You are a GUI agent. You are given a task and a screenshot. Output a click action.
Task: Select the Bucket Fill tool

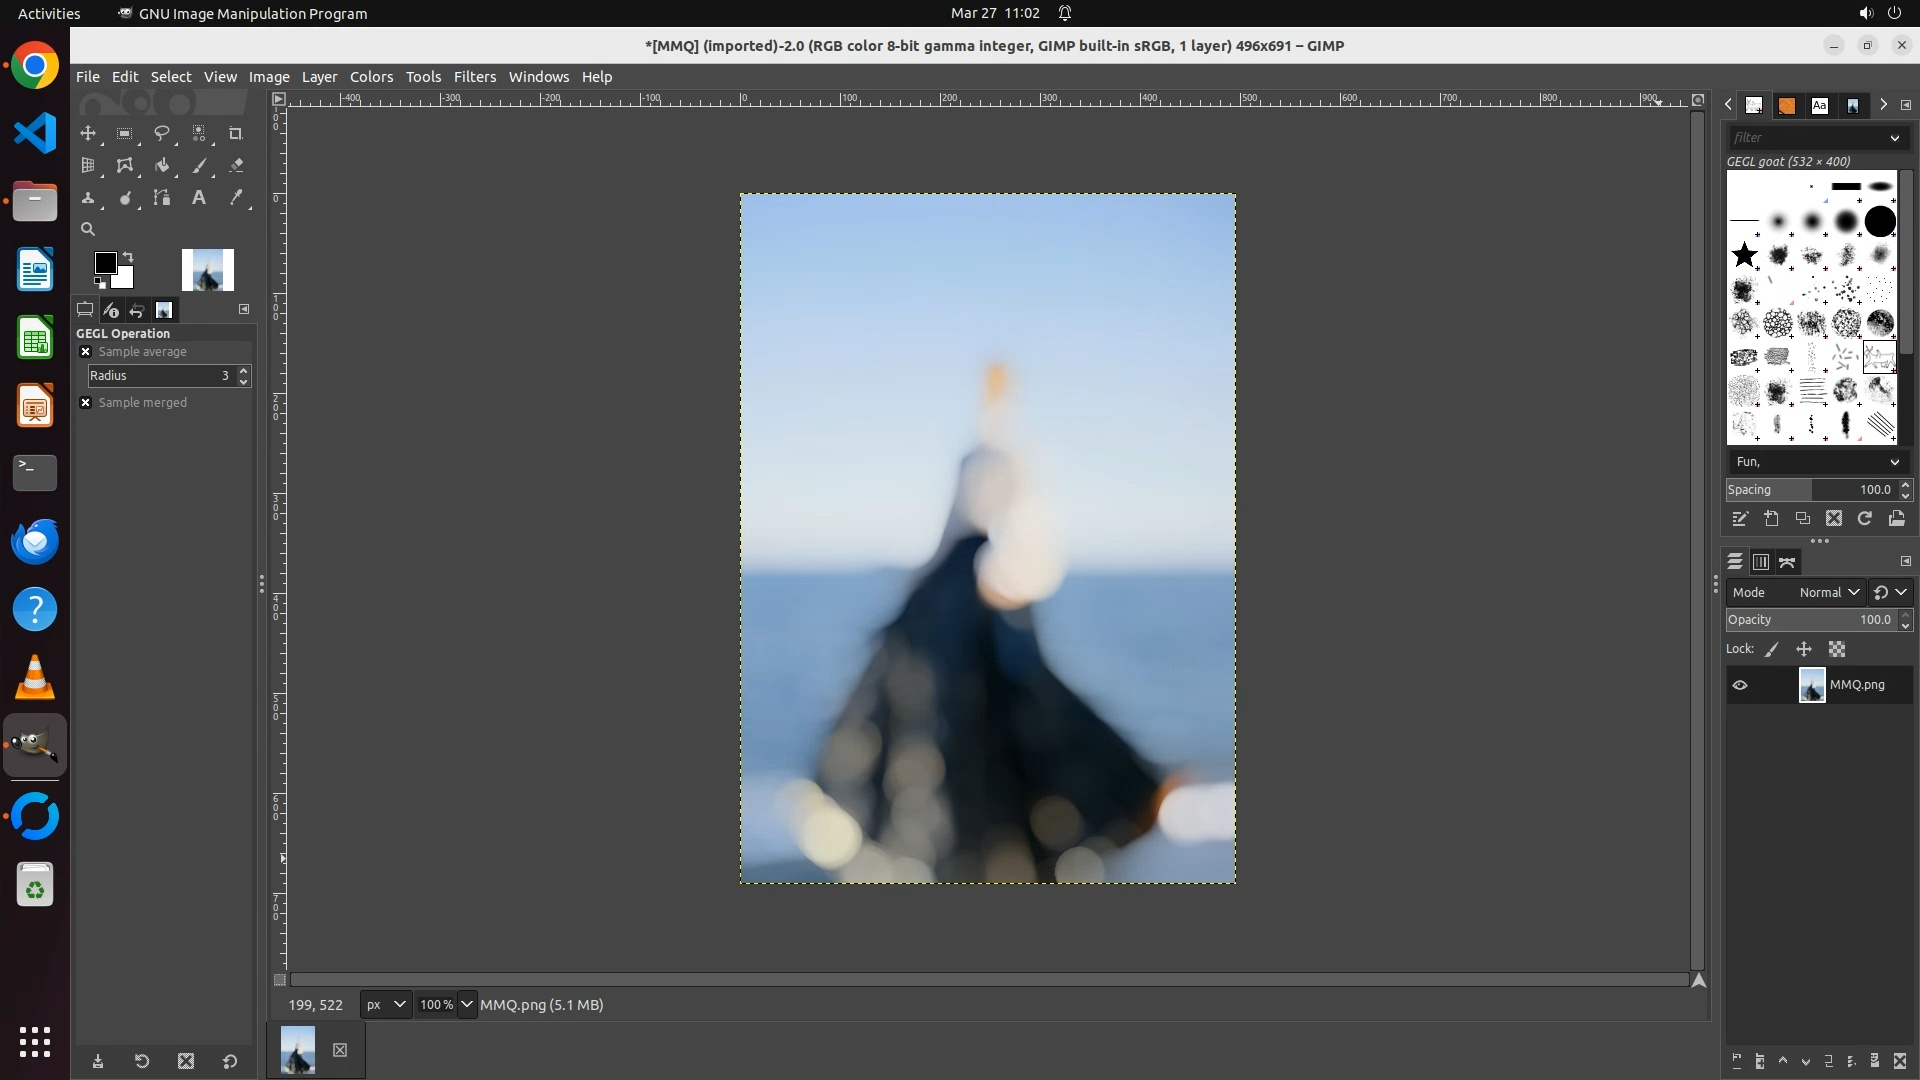click(x=161, y=166)
